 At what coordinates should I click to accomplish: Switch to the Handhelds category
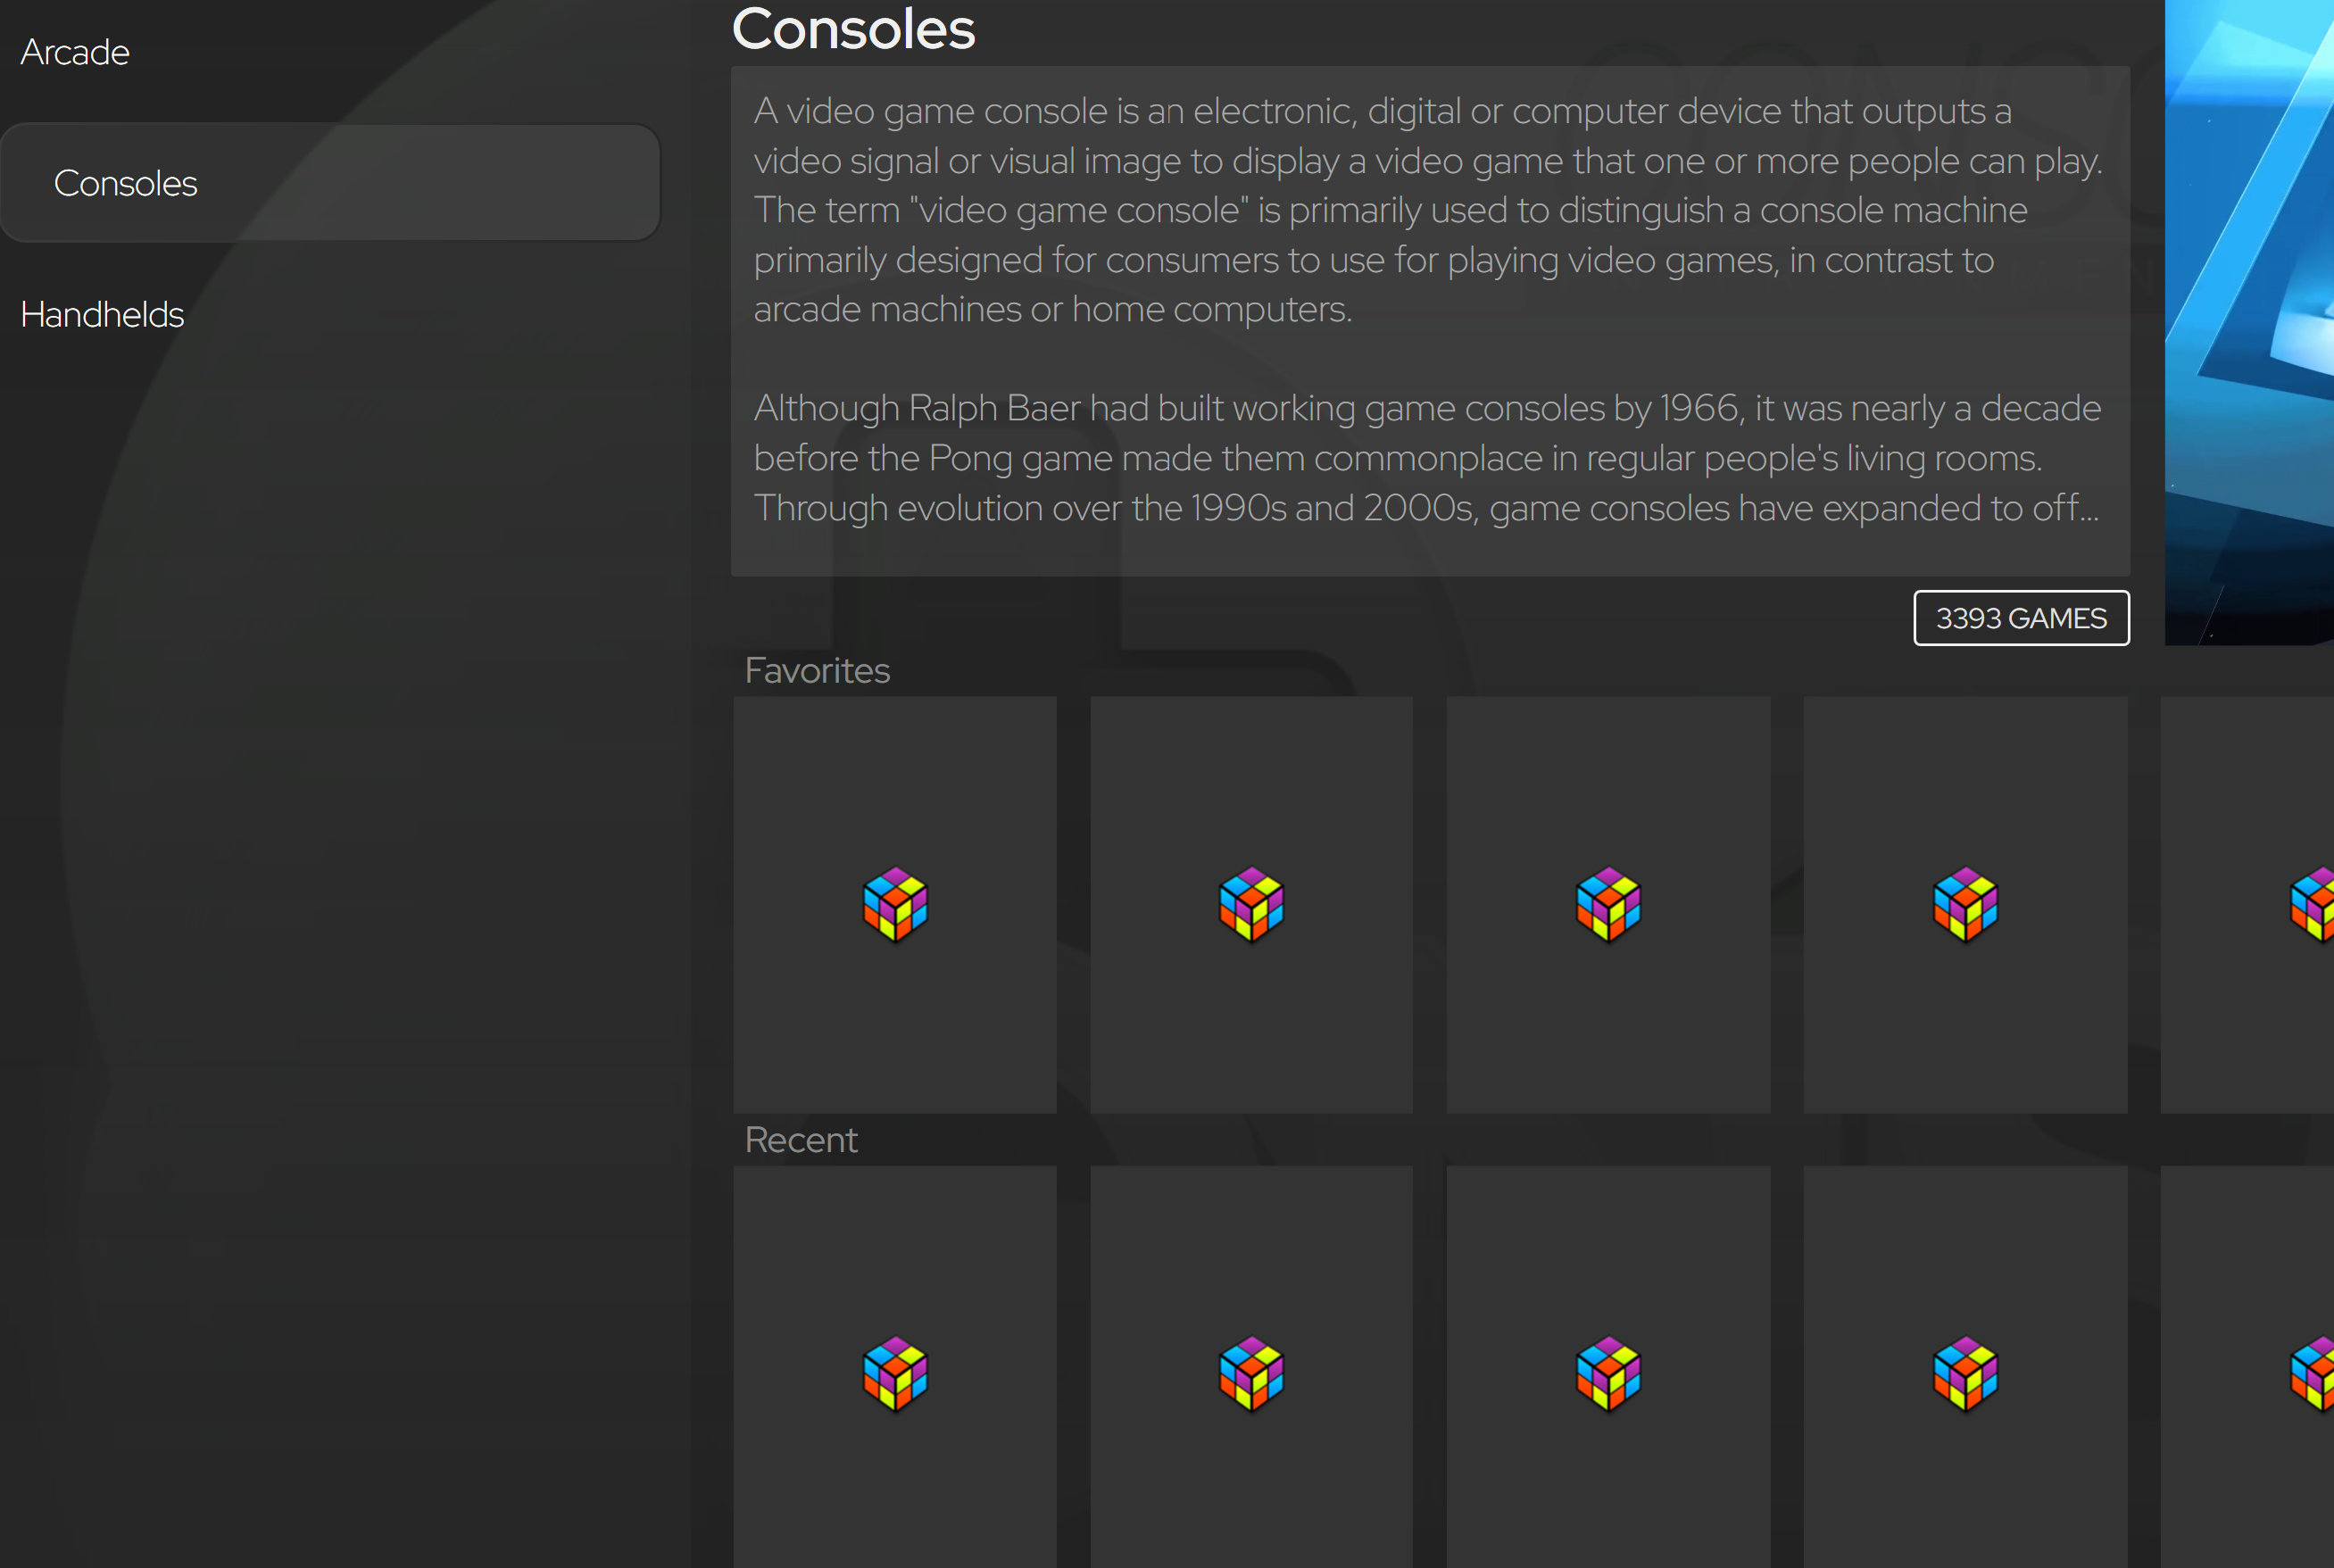[102, 314]
